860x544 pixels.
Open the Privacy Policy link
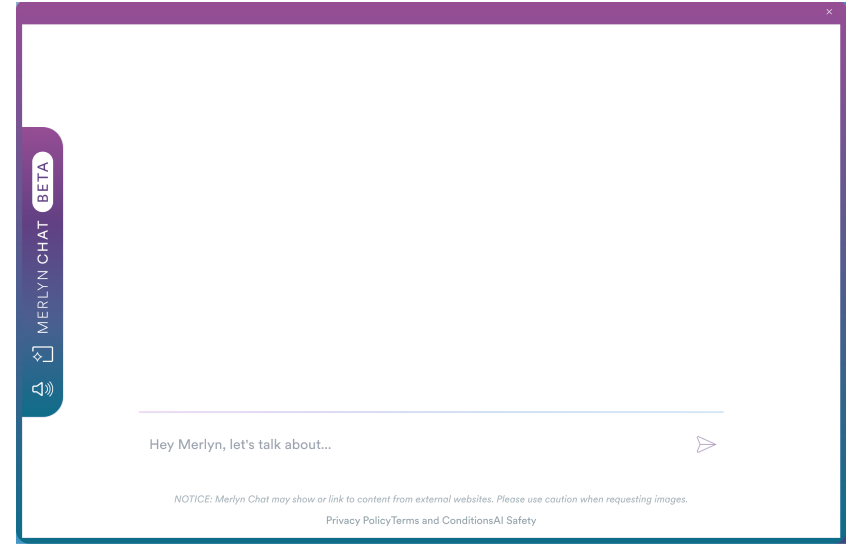pos(358,520)
